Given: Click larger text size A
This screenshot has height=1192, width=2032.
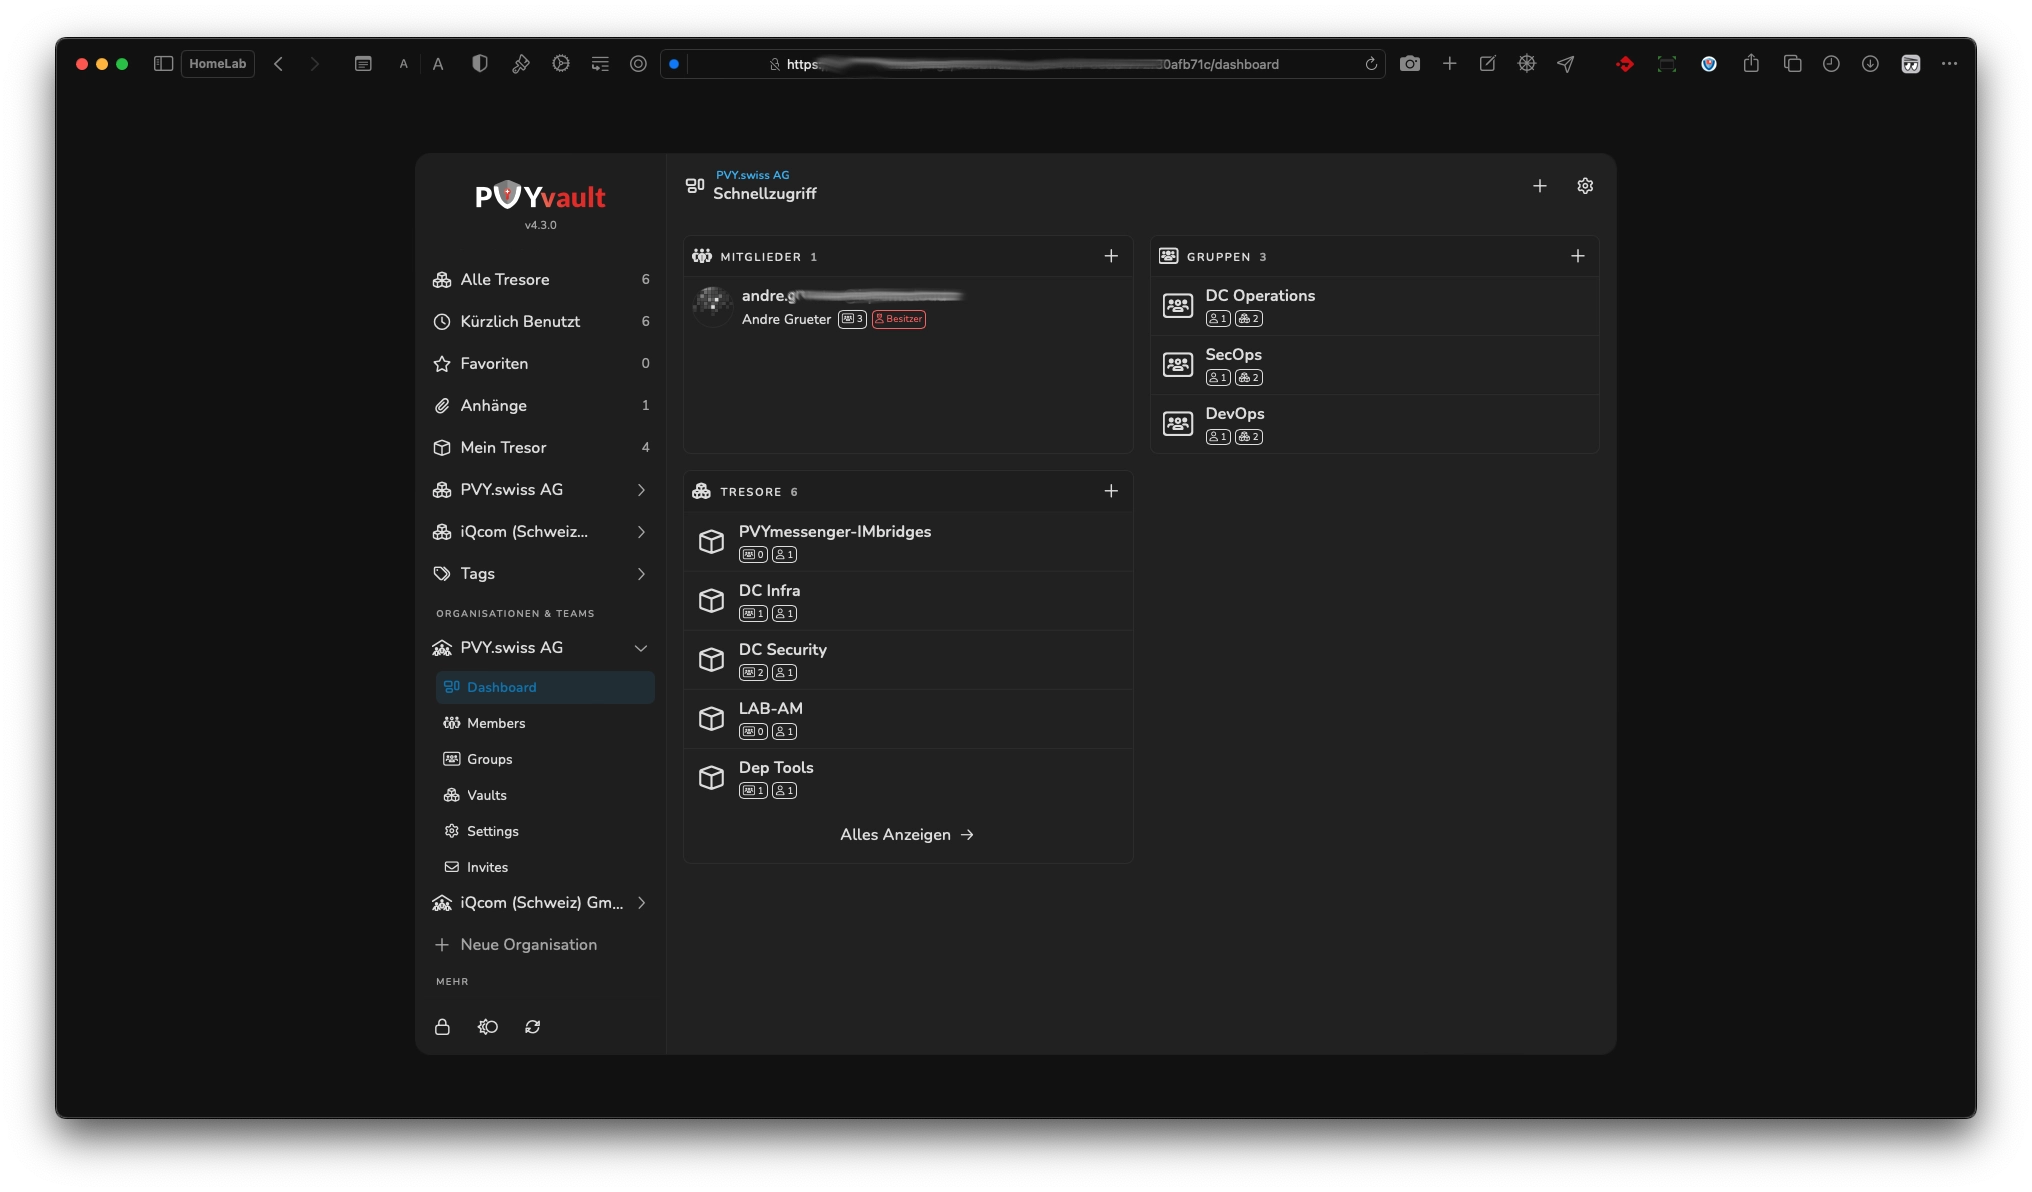Looking at the screenshot, I should tap(438, 64).
